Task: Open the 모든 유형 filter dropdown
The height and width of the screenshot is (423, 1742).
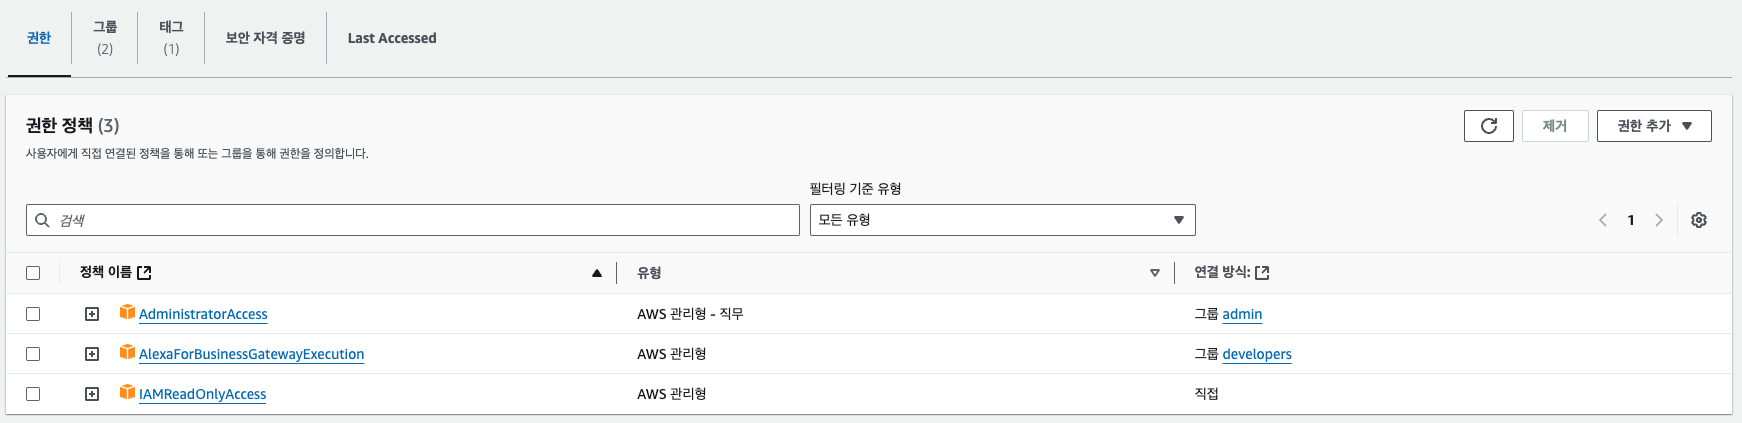Action: pos(1002,220)
